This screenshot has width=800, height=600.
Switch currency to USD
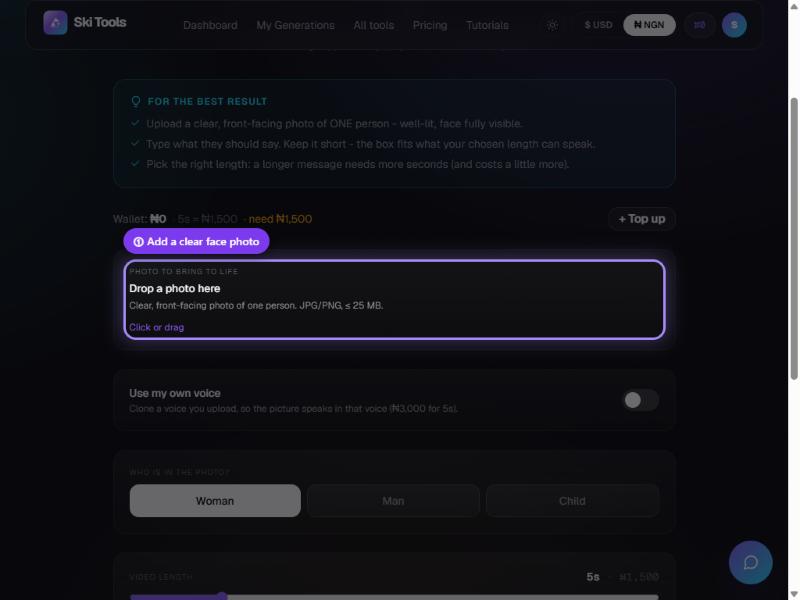(x=598, y=25)
